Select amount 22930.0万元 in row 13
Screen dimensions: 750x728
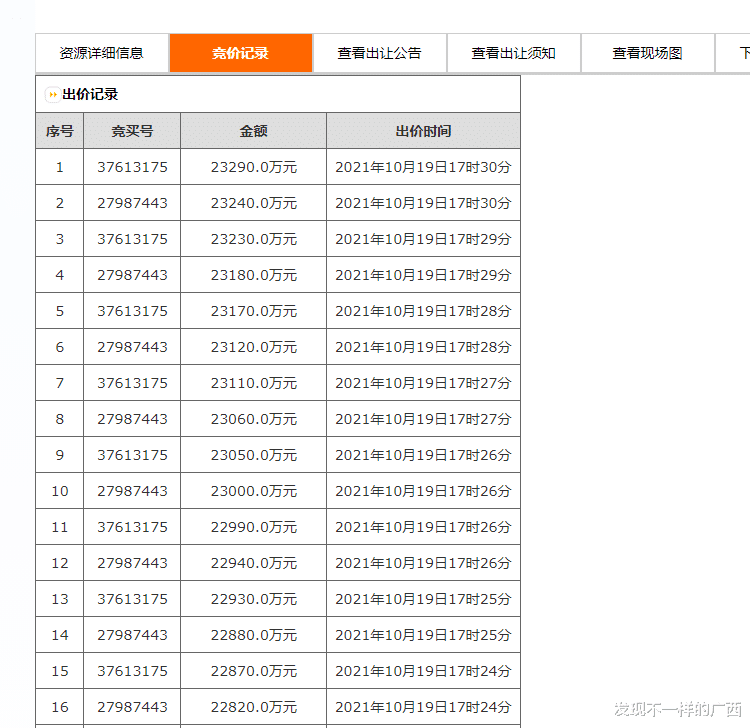pyautogui.click(x=254, y=599)
